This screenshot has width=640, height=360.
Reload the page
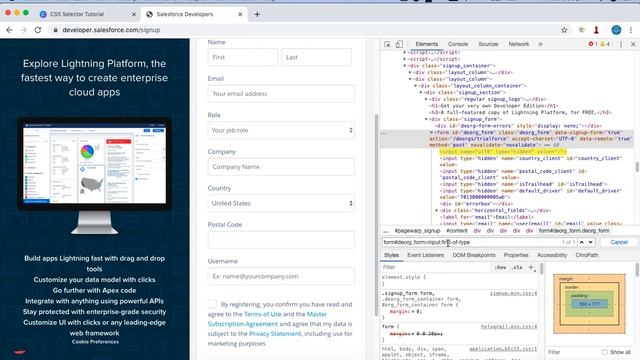[38, 30]
